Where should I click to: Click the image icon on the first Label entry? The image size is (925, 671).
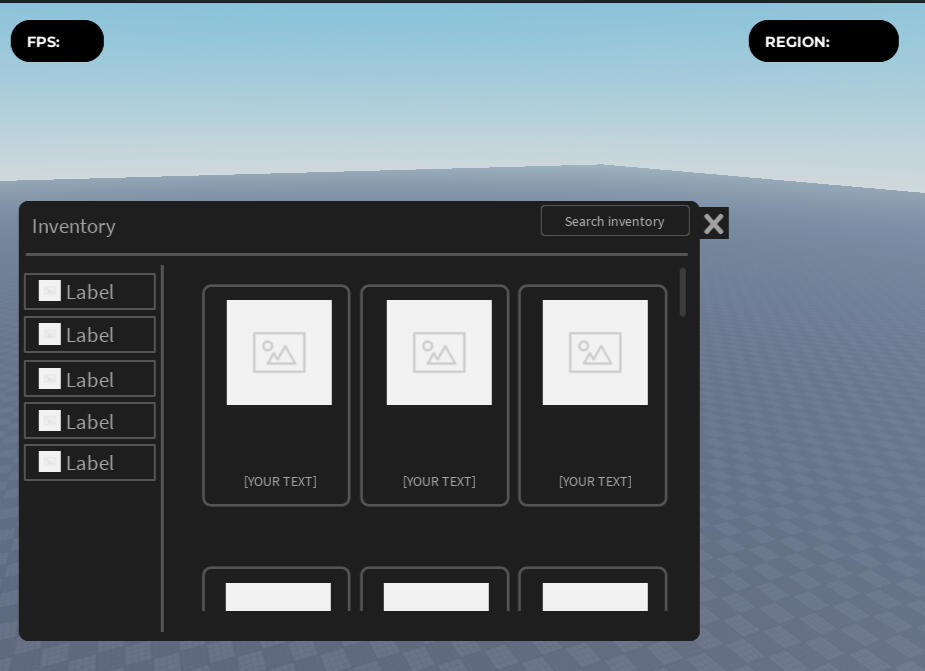click(x=49, y=290)
